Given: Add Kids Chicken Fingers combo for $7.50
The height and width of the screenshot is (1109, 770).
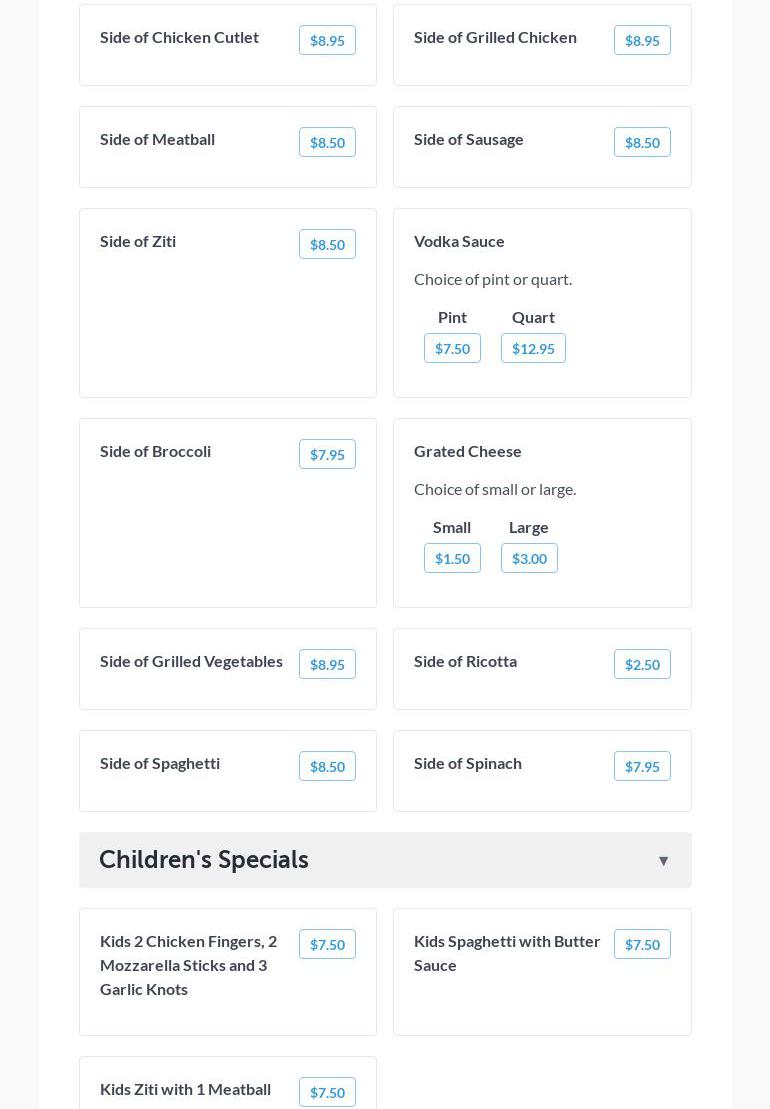Looking at the screenshot, I should [327, 945].
